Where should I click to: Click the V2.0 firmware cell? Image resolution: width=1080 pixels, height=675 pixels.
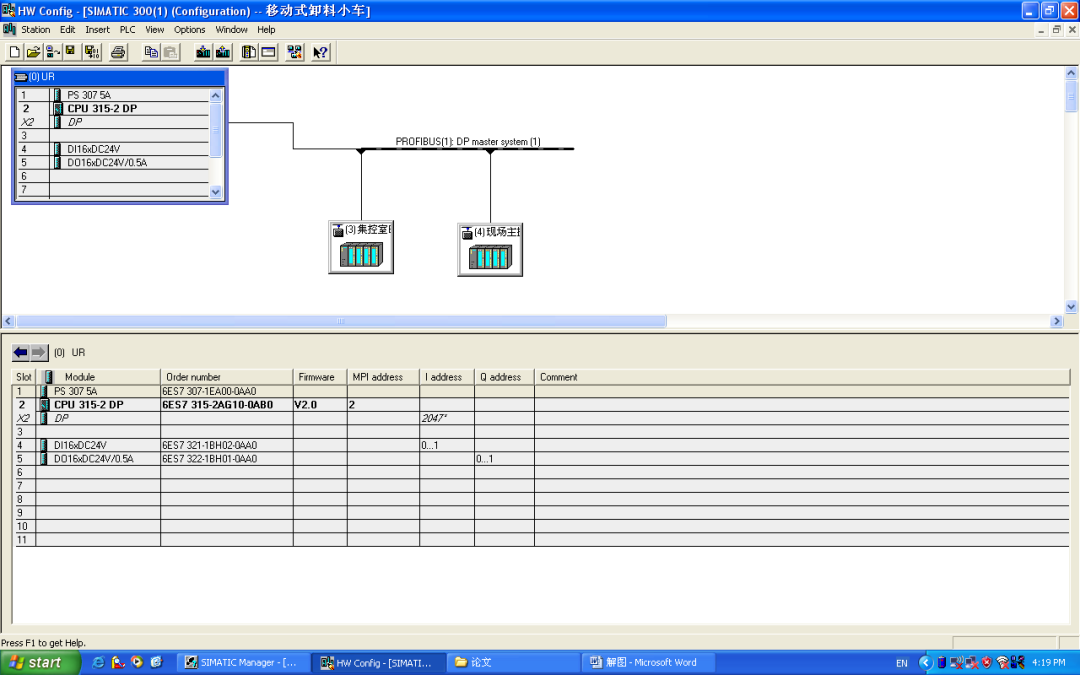click(x=320, y=404)
